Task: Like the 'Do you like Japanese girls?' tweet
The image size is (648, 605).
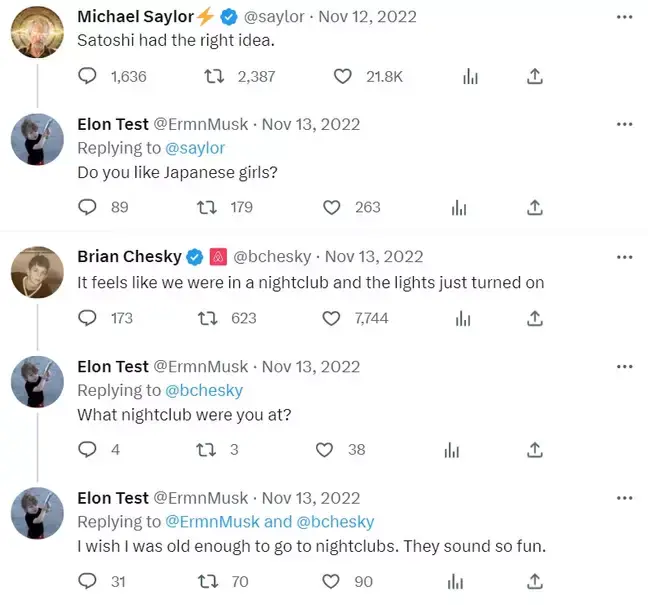Action: tap(332, 207)
